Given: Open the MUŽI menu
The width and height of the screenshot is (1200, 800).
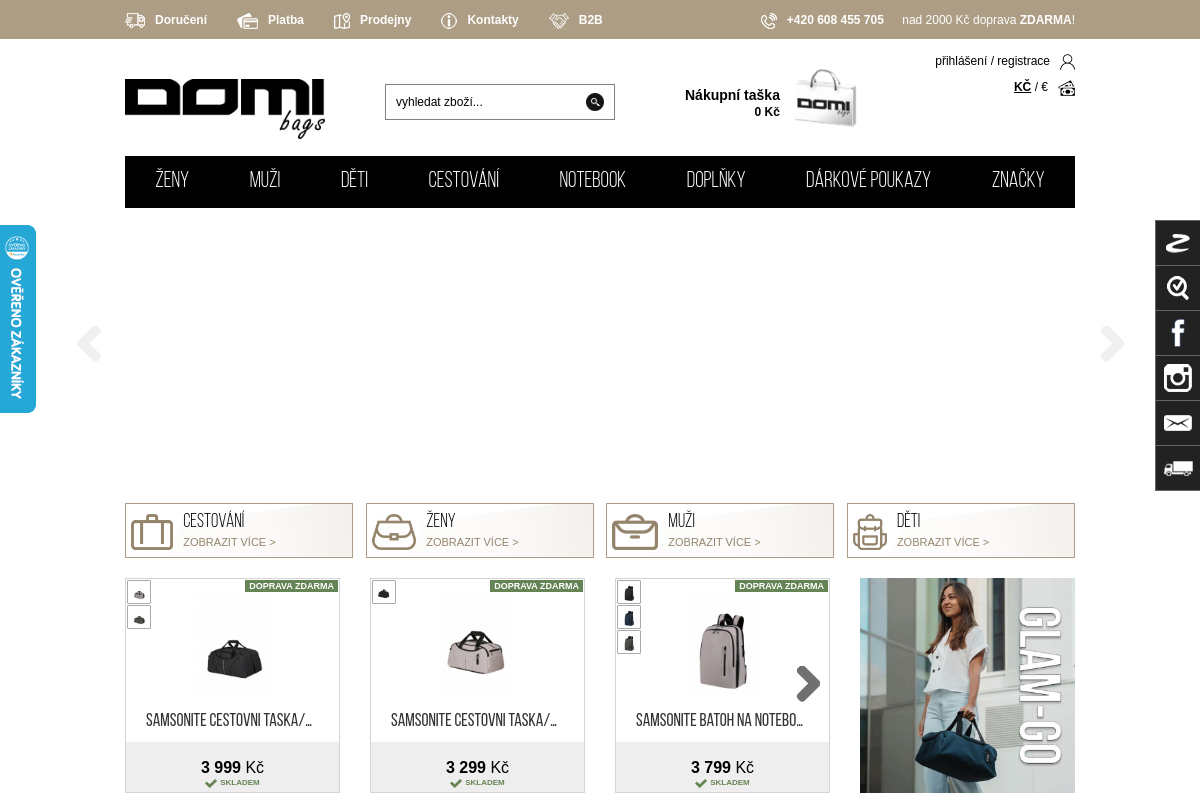Looking at the screenshot, I should pos(265,181).
